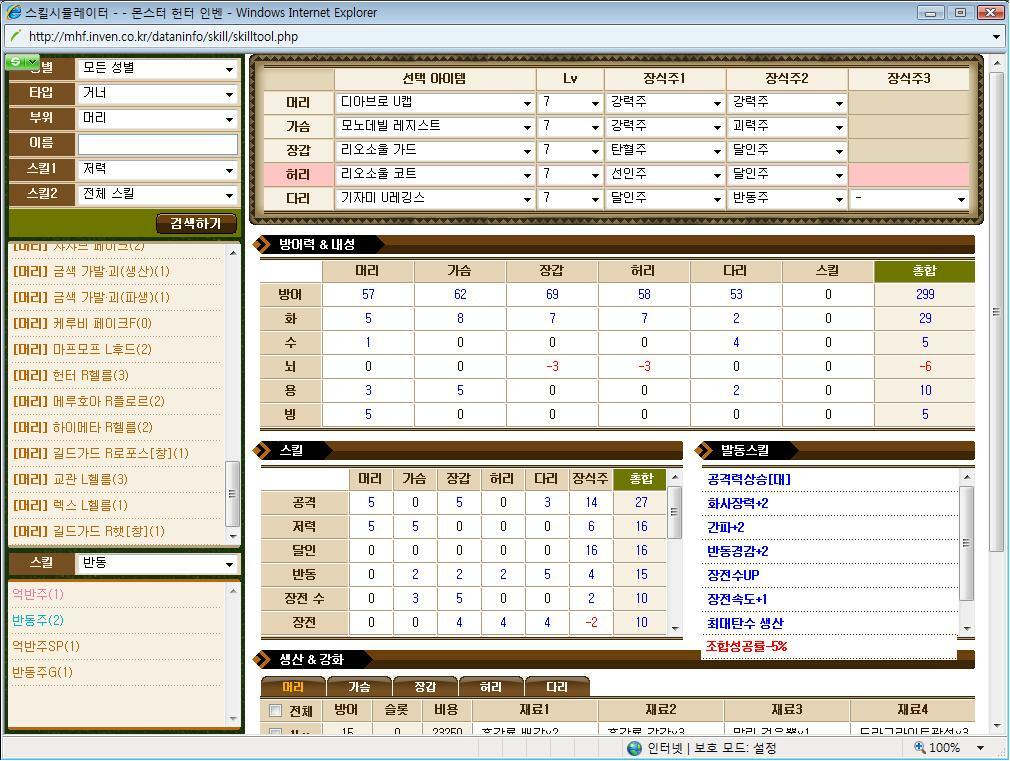This screenshot has width=1010, height=761.
Task: Switch to the 가슴 tab in 생산 & 강화
Action: [359, 687]
